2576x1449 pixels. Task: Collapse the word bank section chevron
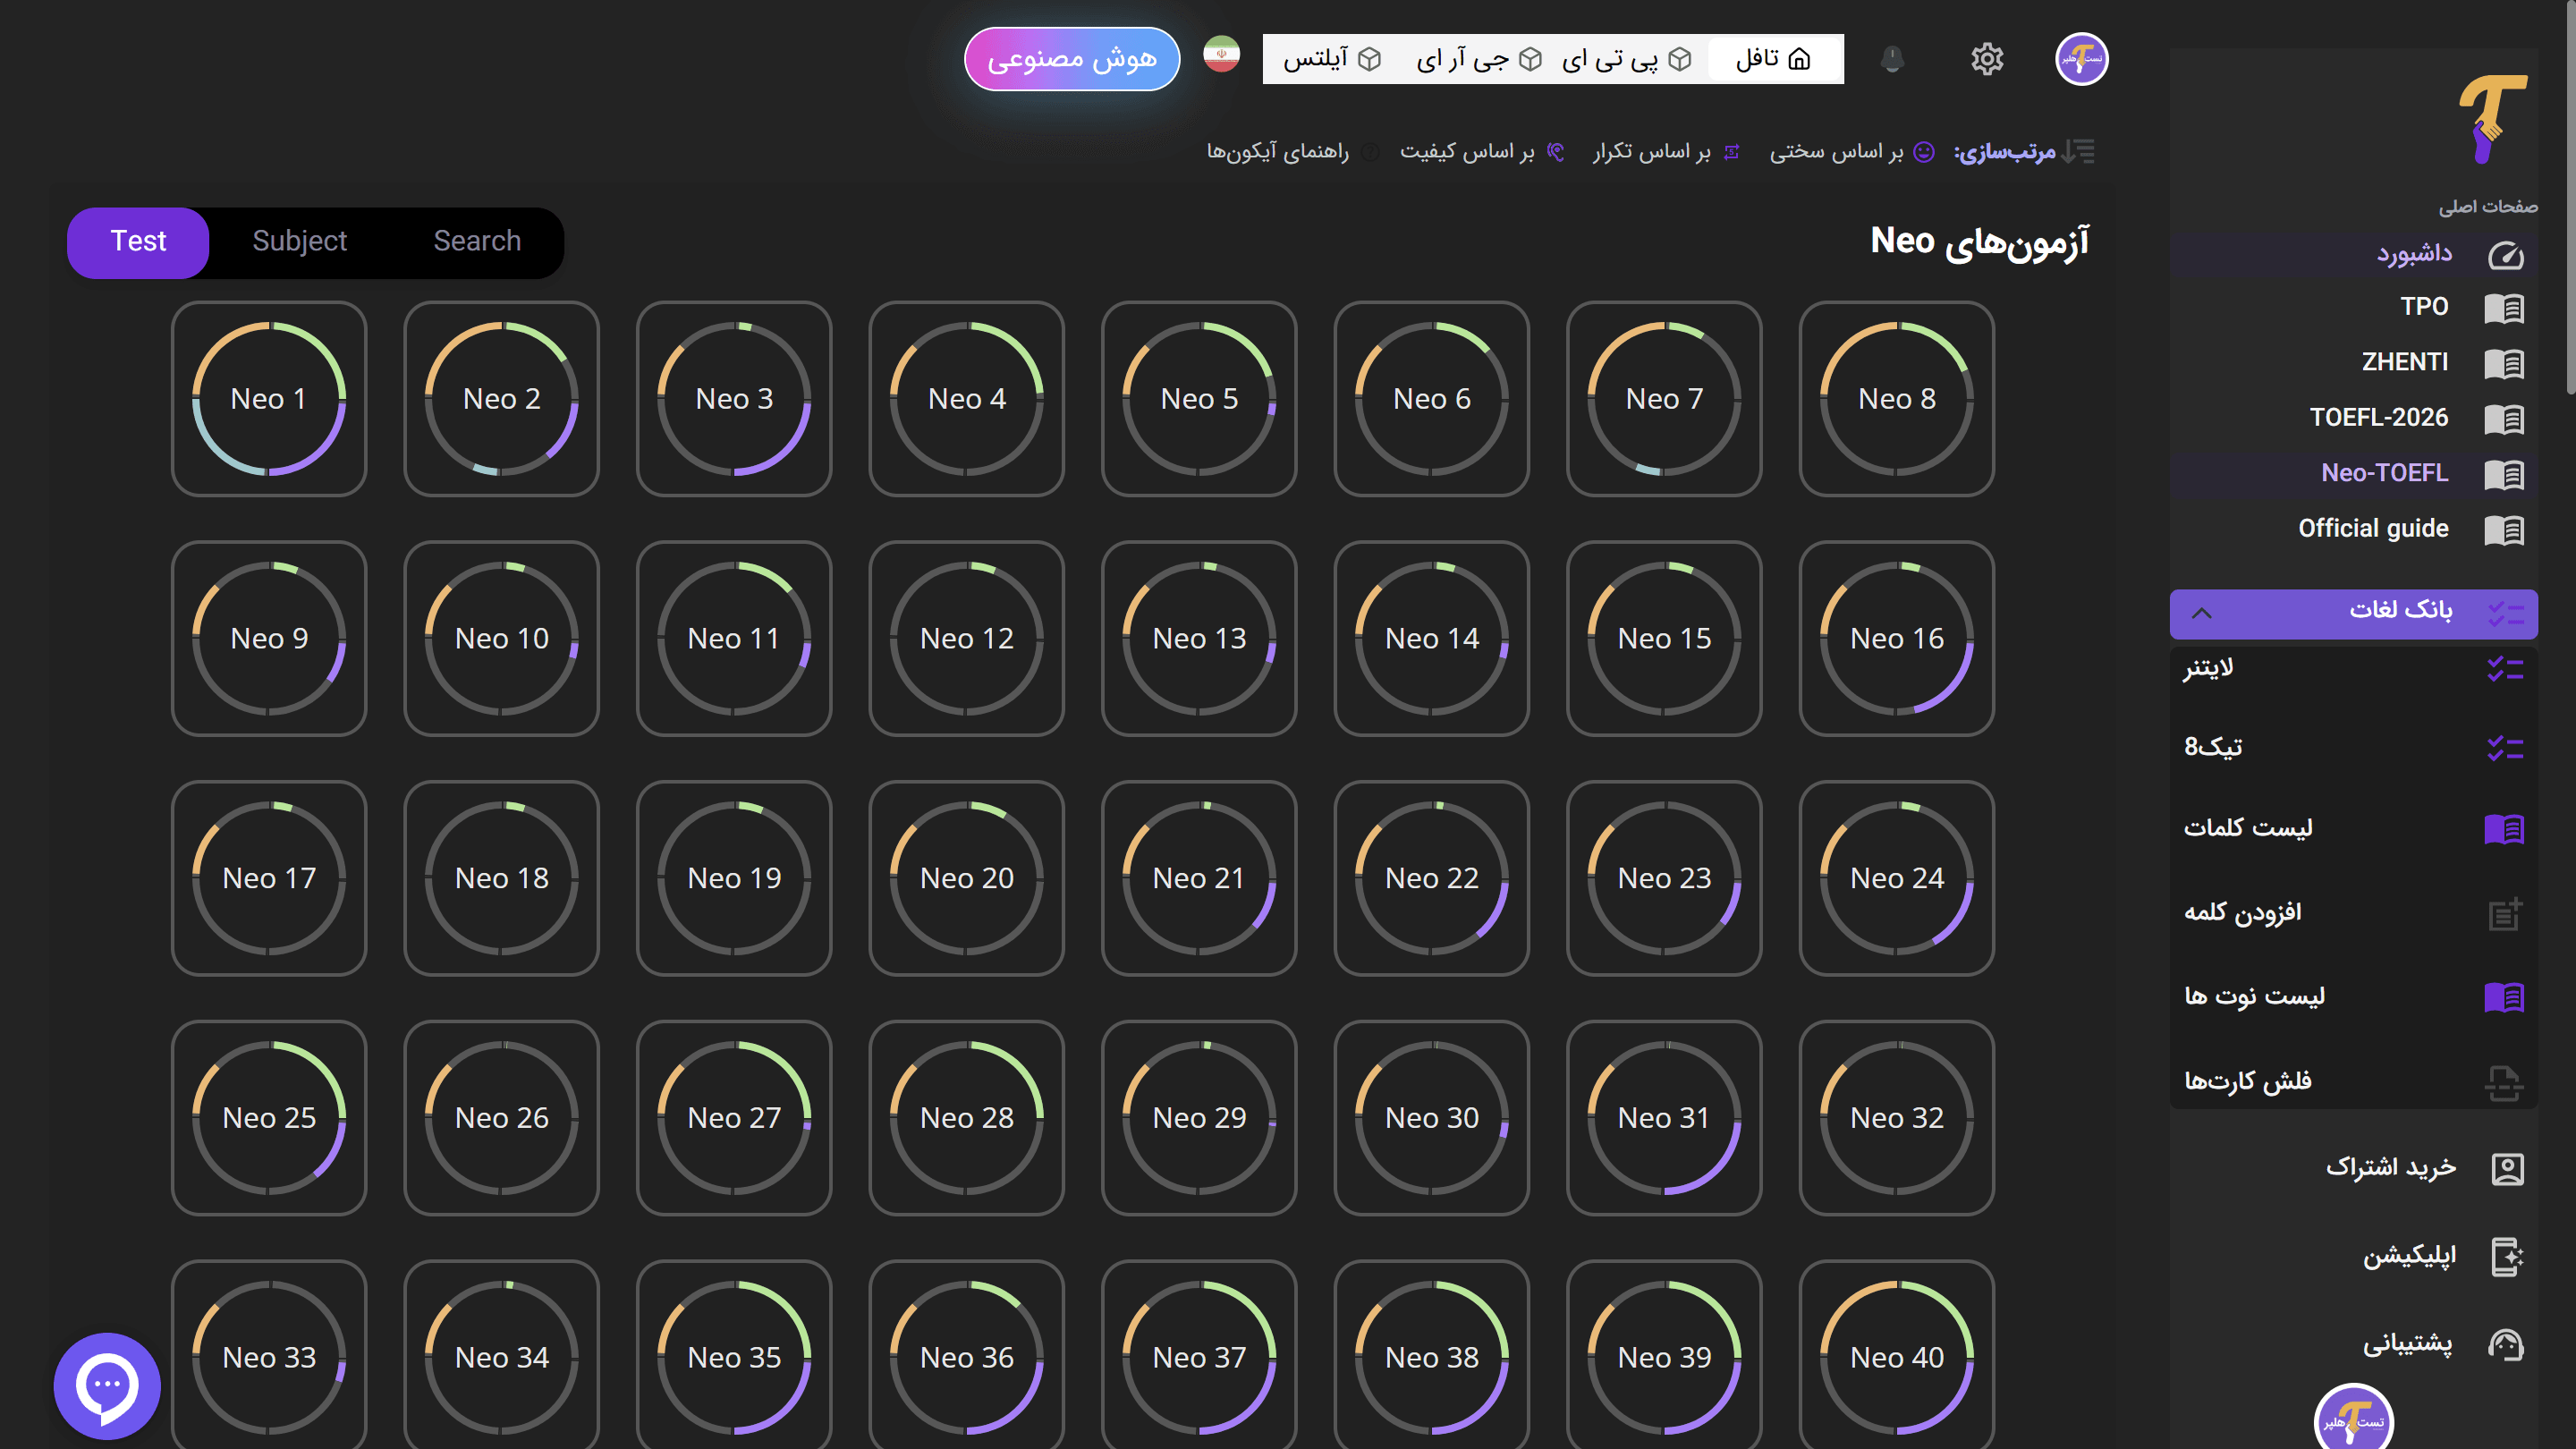2201,613
